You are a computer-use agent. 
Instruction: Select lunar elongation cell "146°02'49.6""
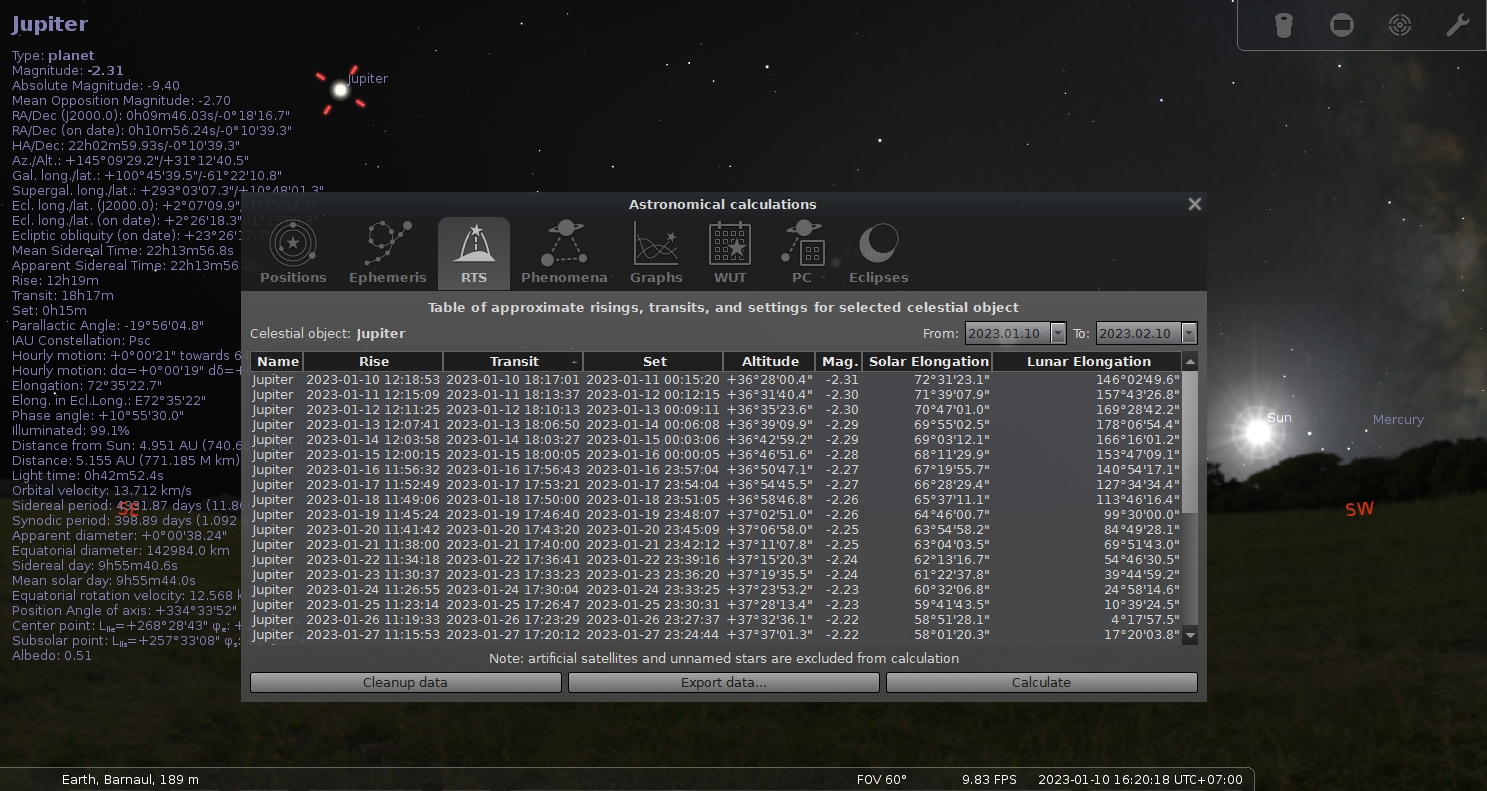click(x=1088, y=380)
